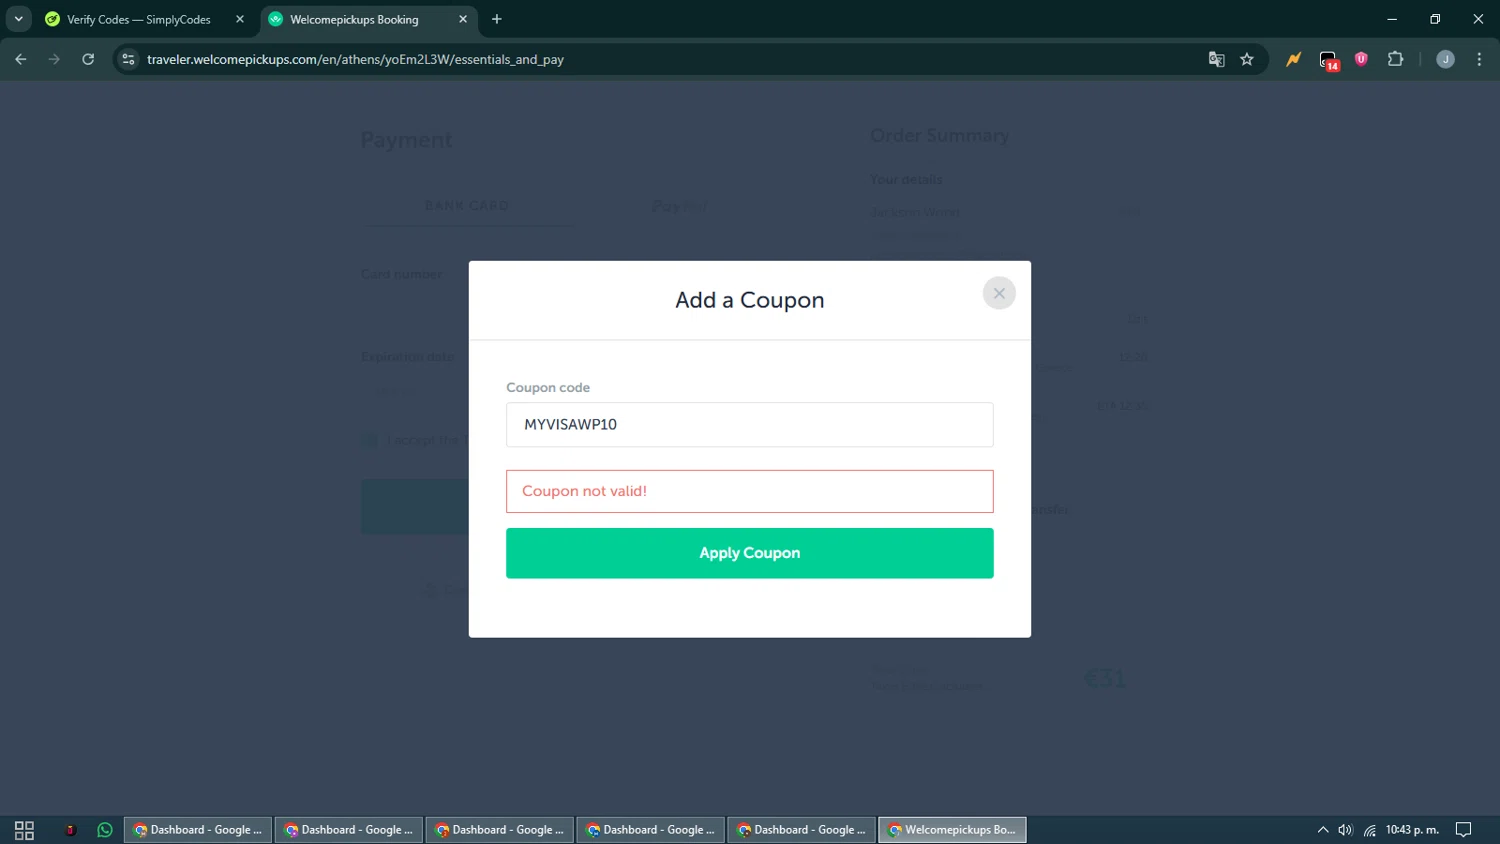Screen dimensions: 1500x844
Task: Switch to Welcomepickups Bo... taskbar window
Action: point(952,830)
